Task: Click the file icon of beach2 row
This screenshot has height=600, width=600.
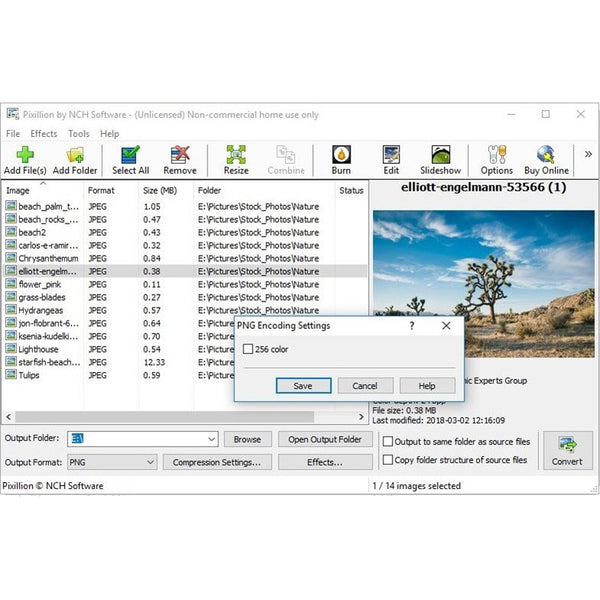Action: click(x=11, y=232)
